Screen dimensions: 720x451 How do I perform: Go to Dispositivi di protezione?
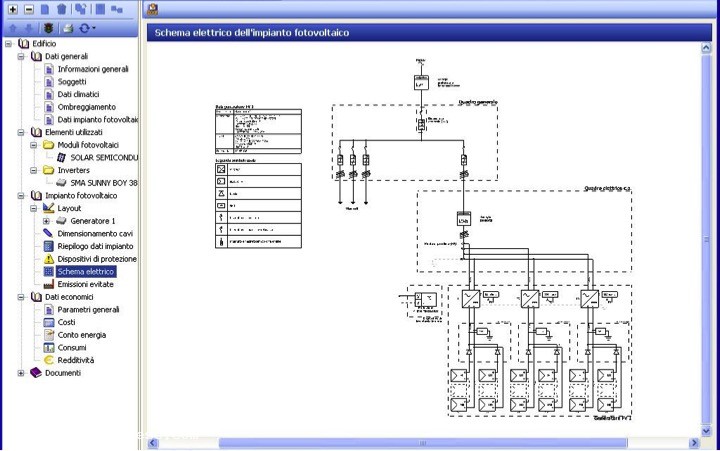(x=96, y=259)
